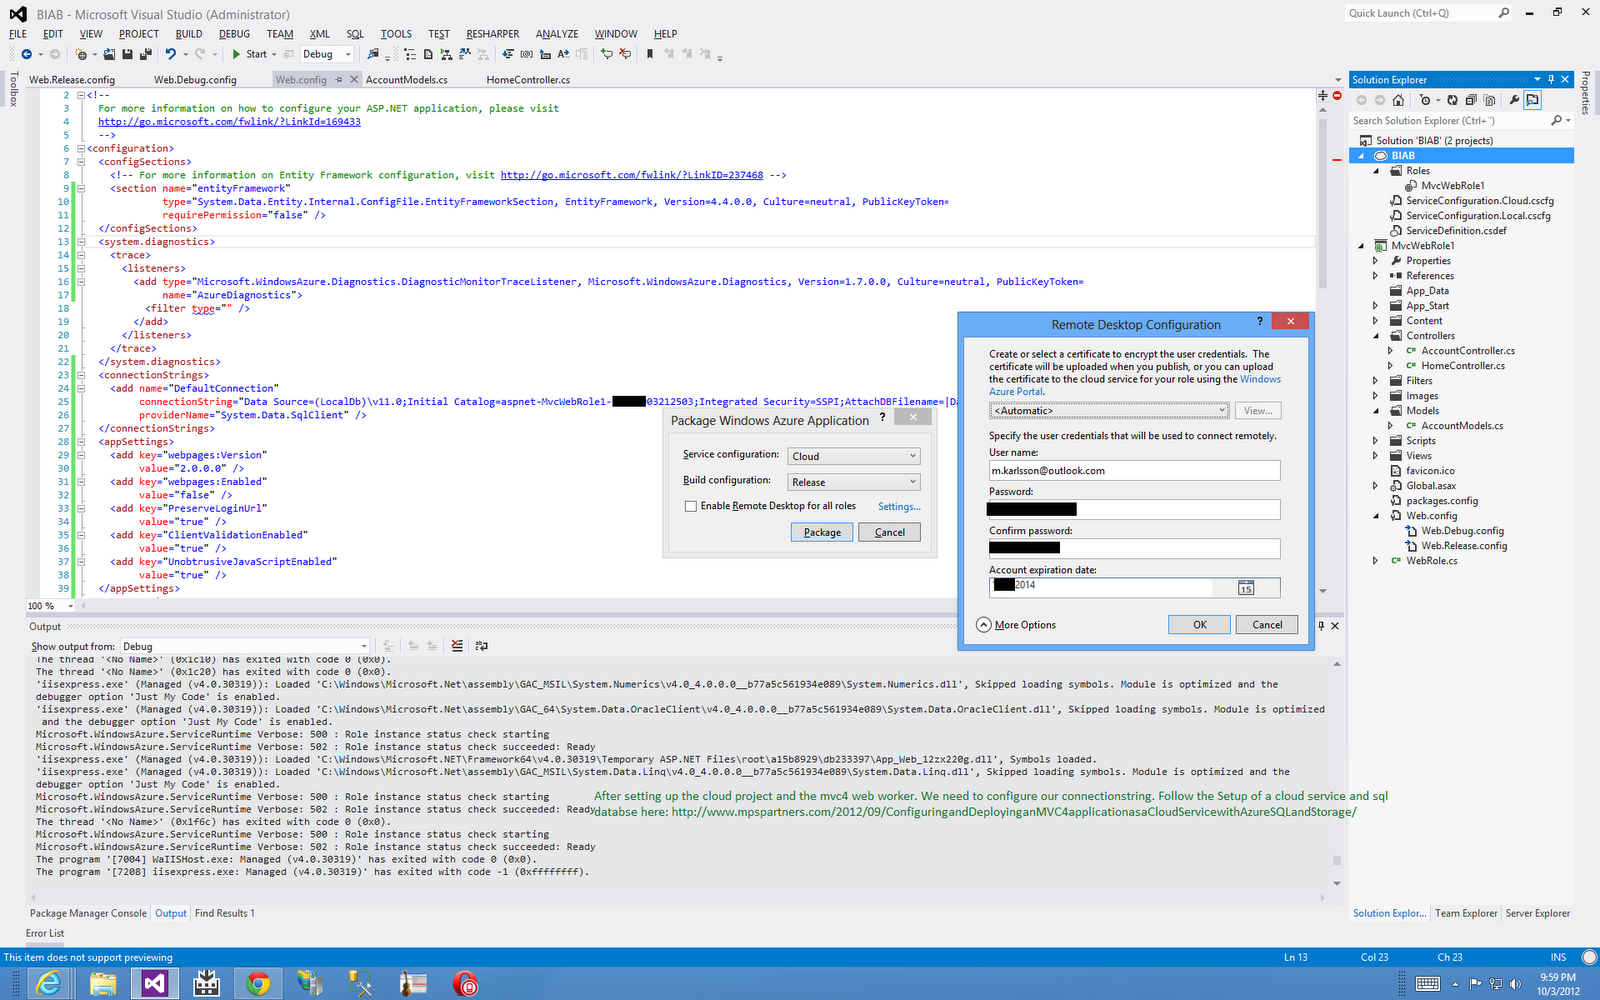This screenshot has width=1600, height=1000.
Task: Expand the References node
Action: 1375,276
